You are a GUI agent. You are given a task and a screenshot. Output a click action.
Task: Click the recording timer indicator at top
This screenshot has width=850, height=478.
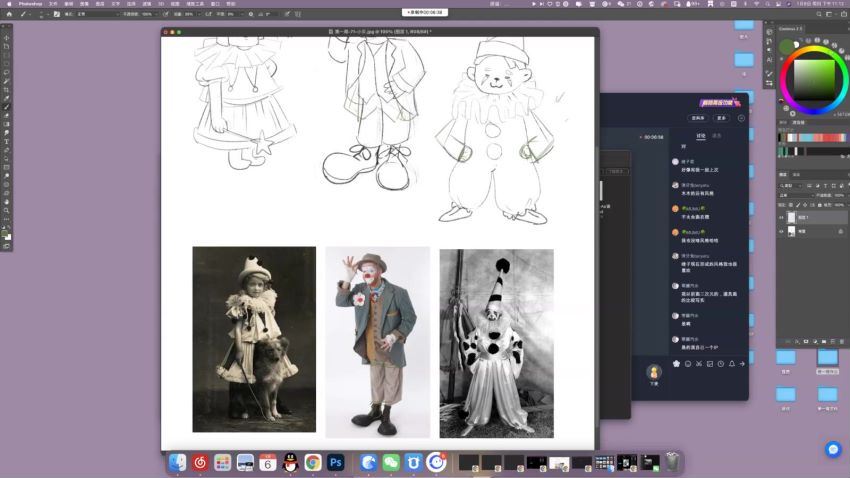[x=425, y=12]
